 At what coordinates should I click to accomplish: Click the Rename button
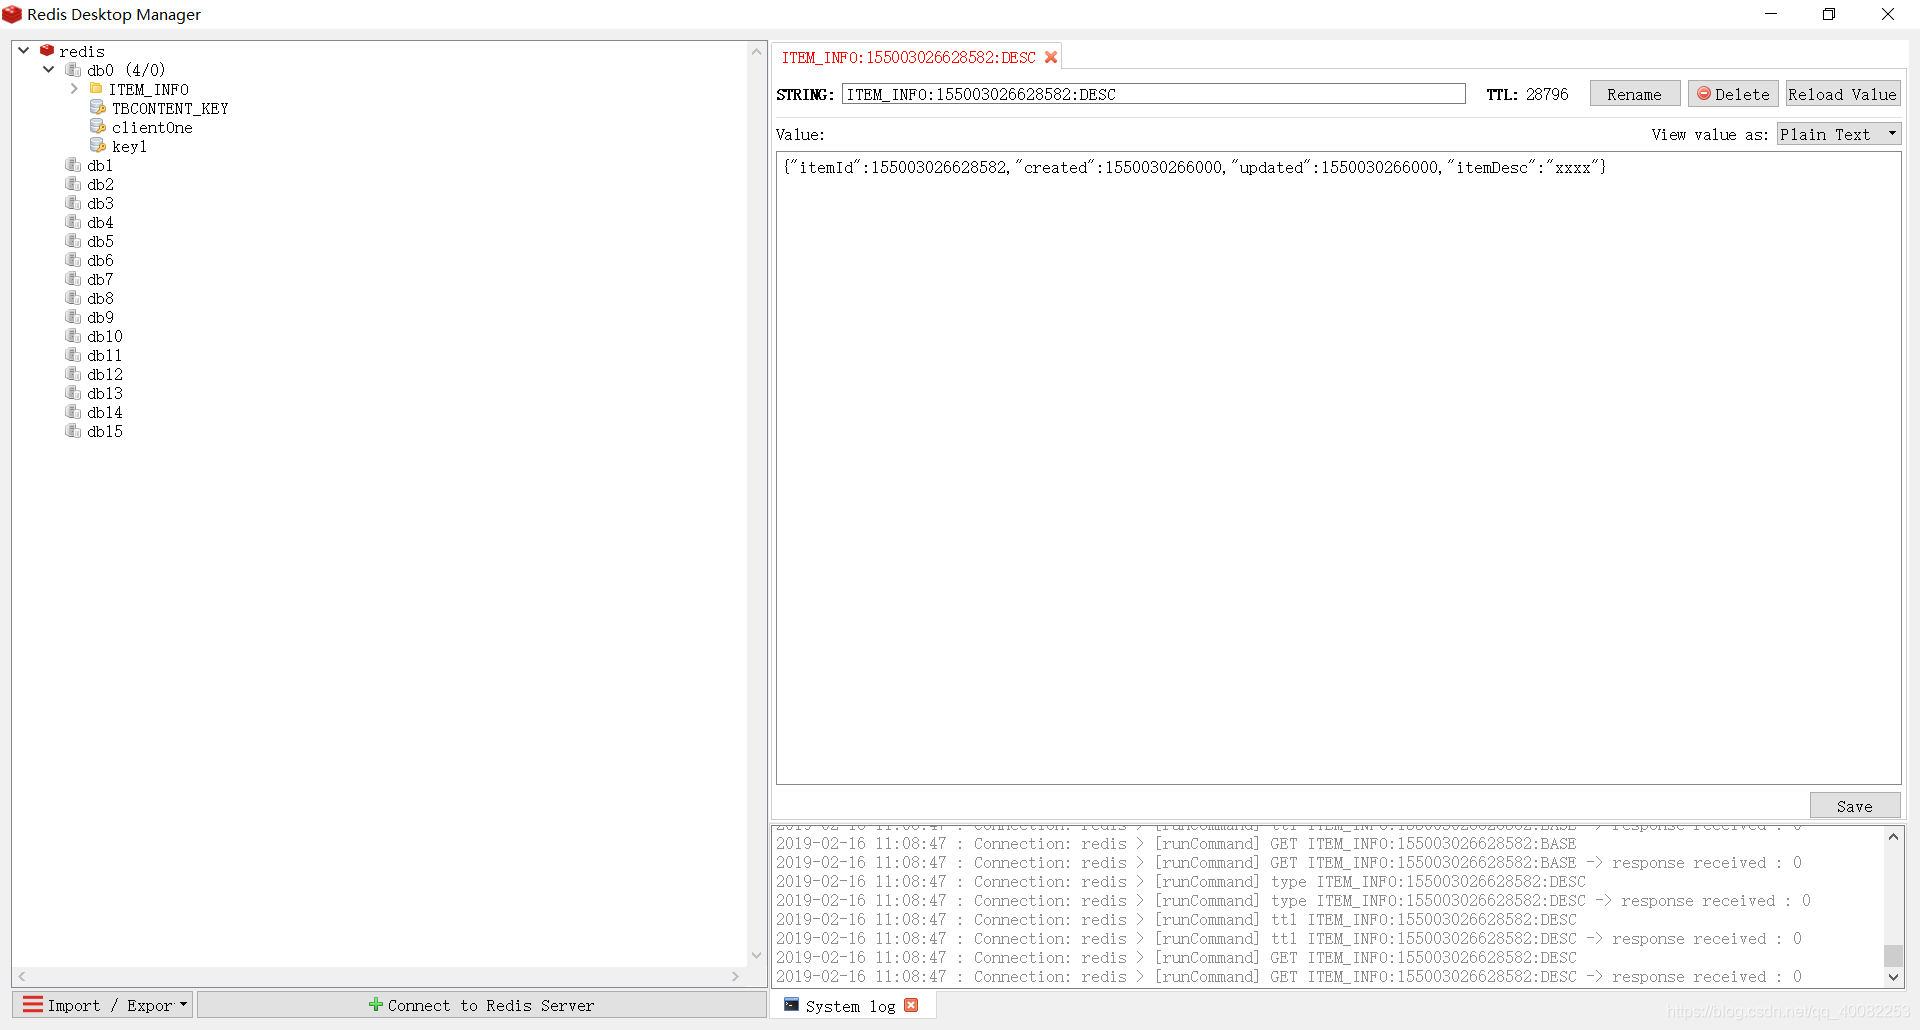(x=1634, y=94)
